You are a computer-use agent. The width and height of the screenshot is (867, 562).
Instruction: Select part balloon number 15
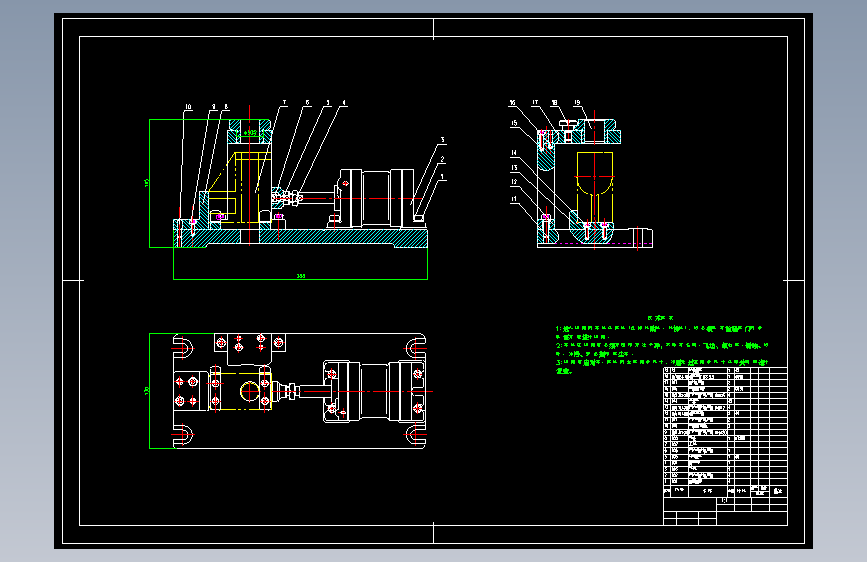[514, 123]
